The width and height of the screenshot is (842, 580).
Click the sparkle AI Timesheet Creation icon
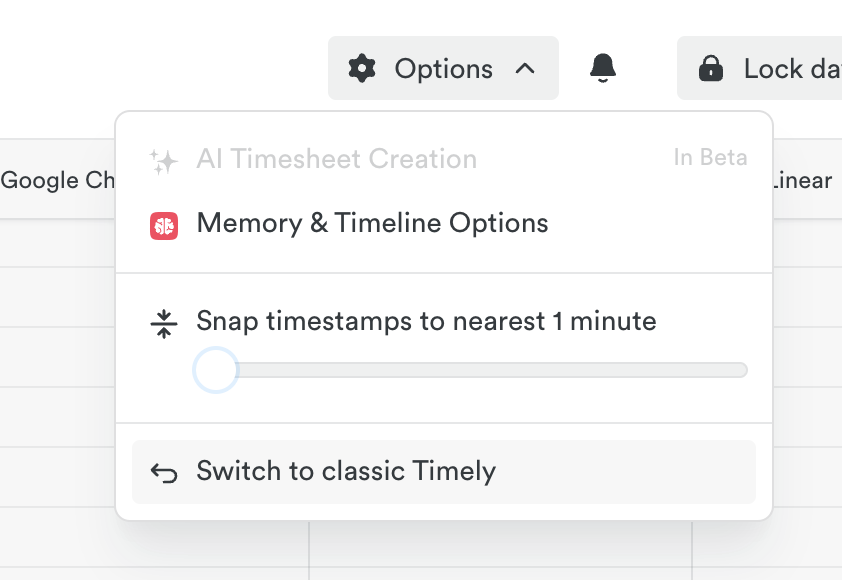163,157
